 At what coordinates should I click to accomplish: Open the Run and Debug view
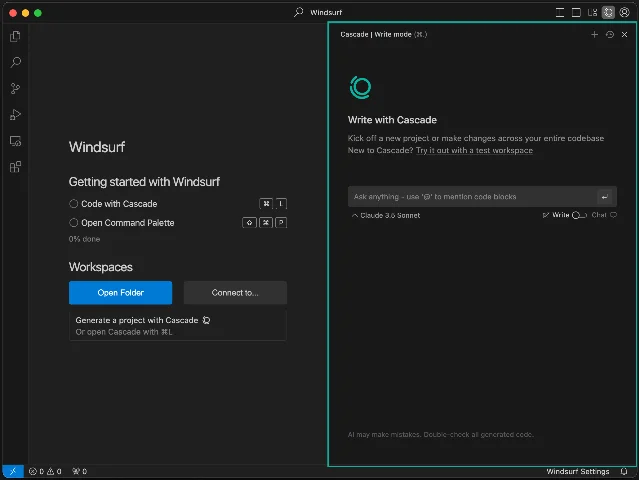coord(15,114)
